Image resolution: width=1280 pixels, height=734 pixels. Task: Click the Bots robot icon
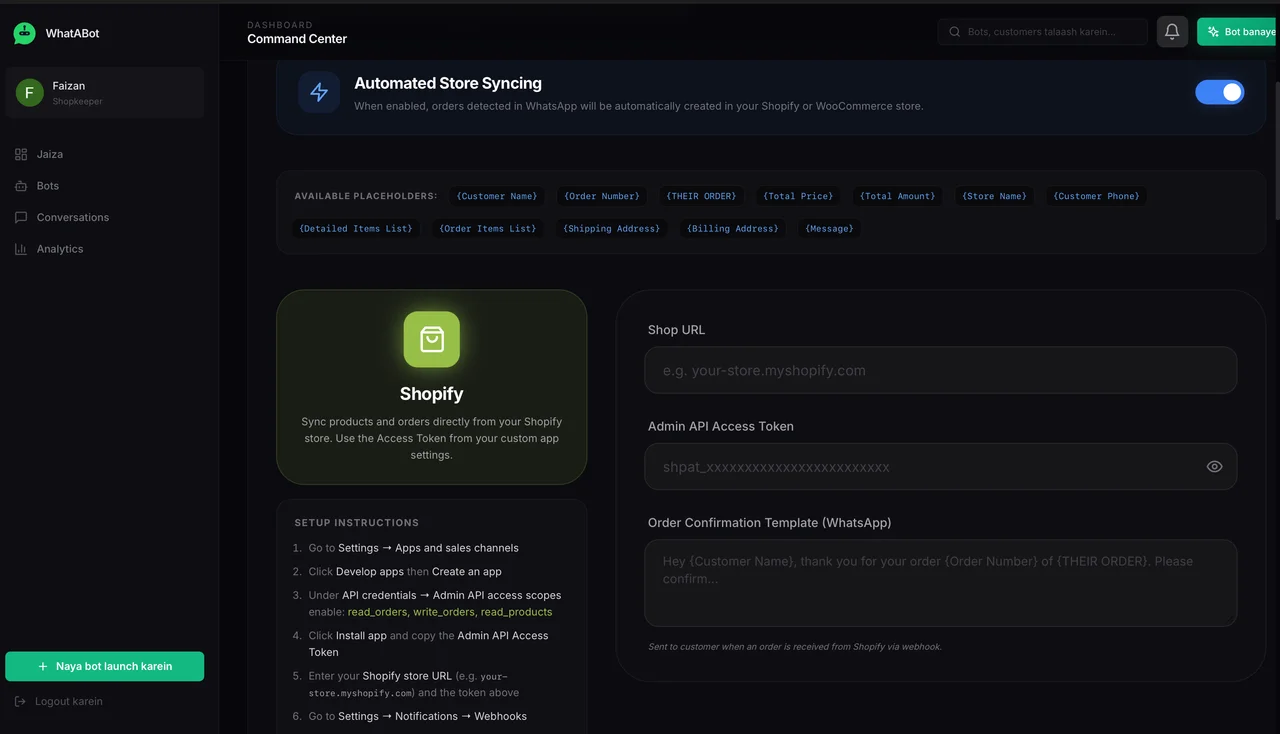click(21, 186)
